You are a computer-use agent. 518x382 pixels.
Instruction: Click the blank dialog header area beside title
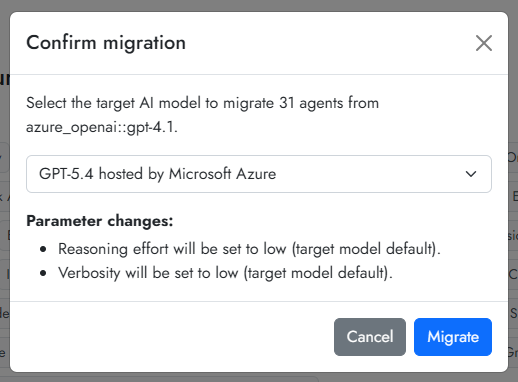pos(330,43)
